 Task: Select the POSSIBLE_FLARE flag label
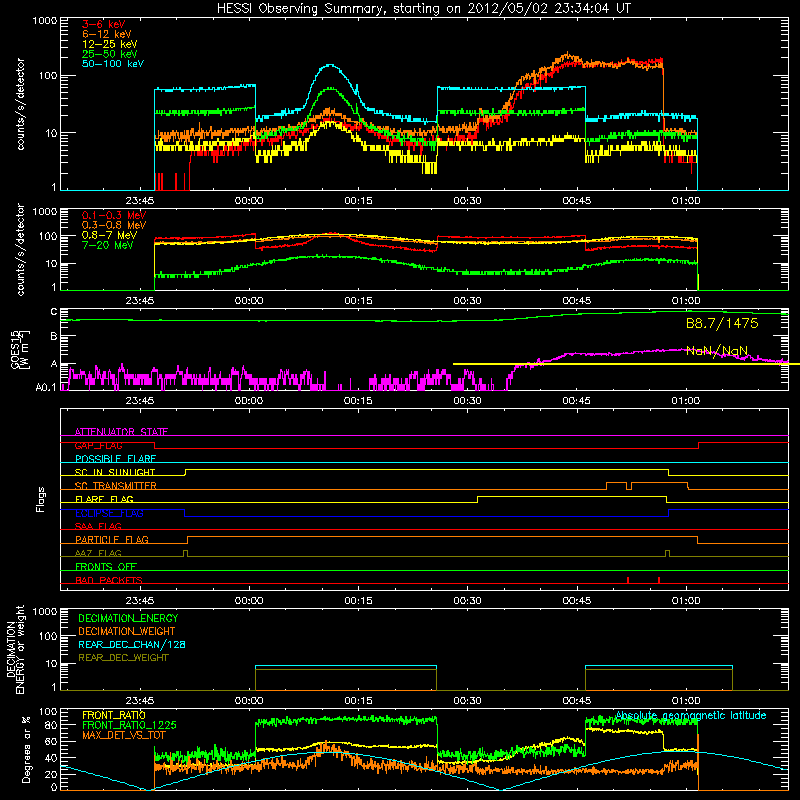point(115,459)
